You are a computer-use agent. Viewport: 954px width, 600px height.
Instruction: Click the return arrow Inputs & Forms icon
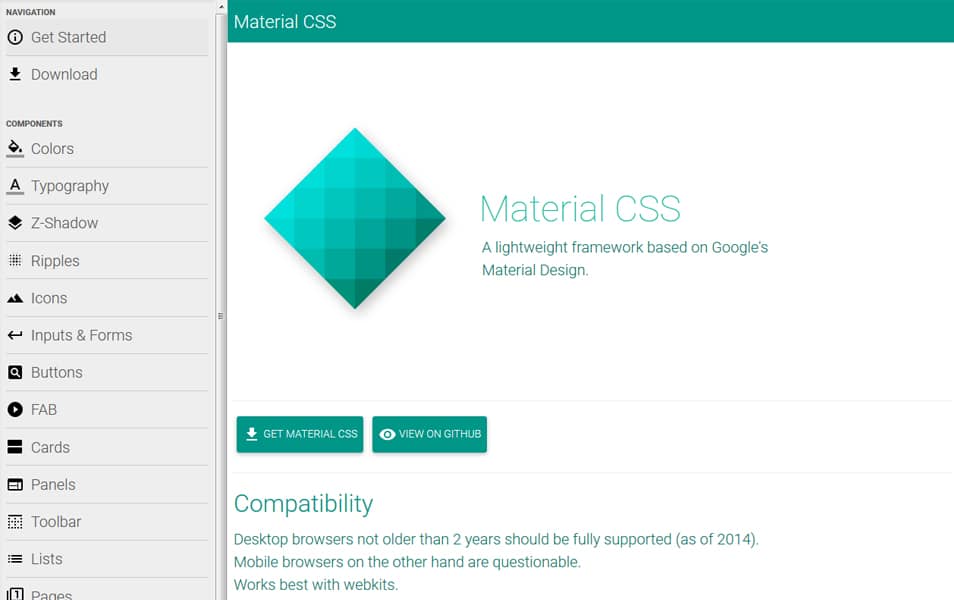[15, 335]
